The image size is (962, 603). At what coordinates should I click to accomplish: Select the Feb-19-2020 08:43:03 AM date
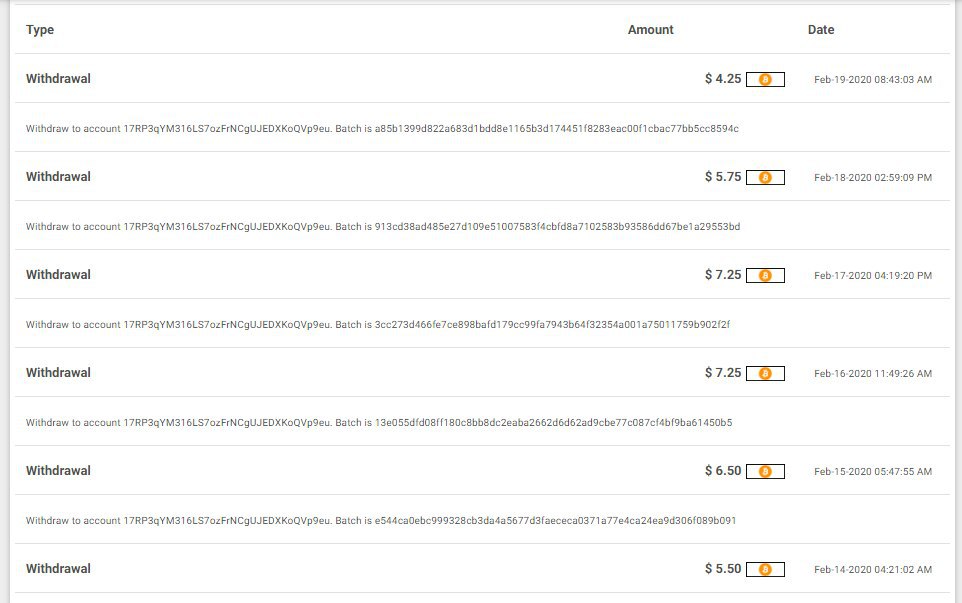point(872,79)
